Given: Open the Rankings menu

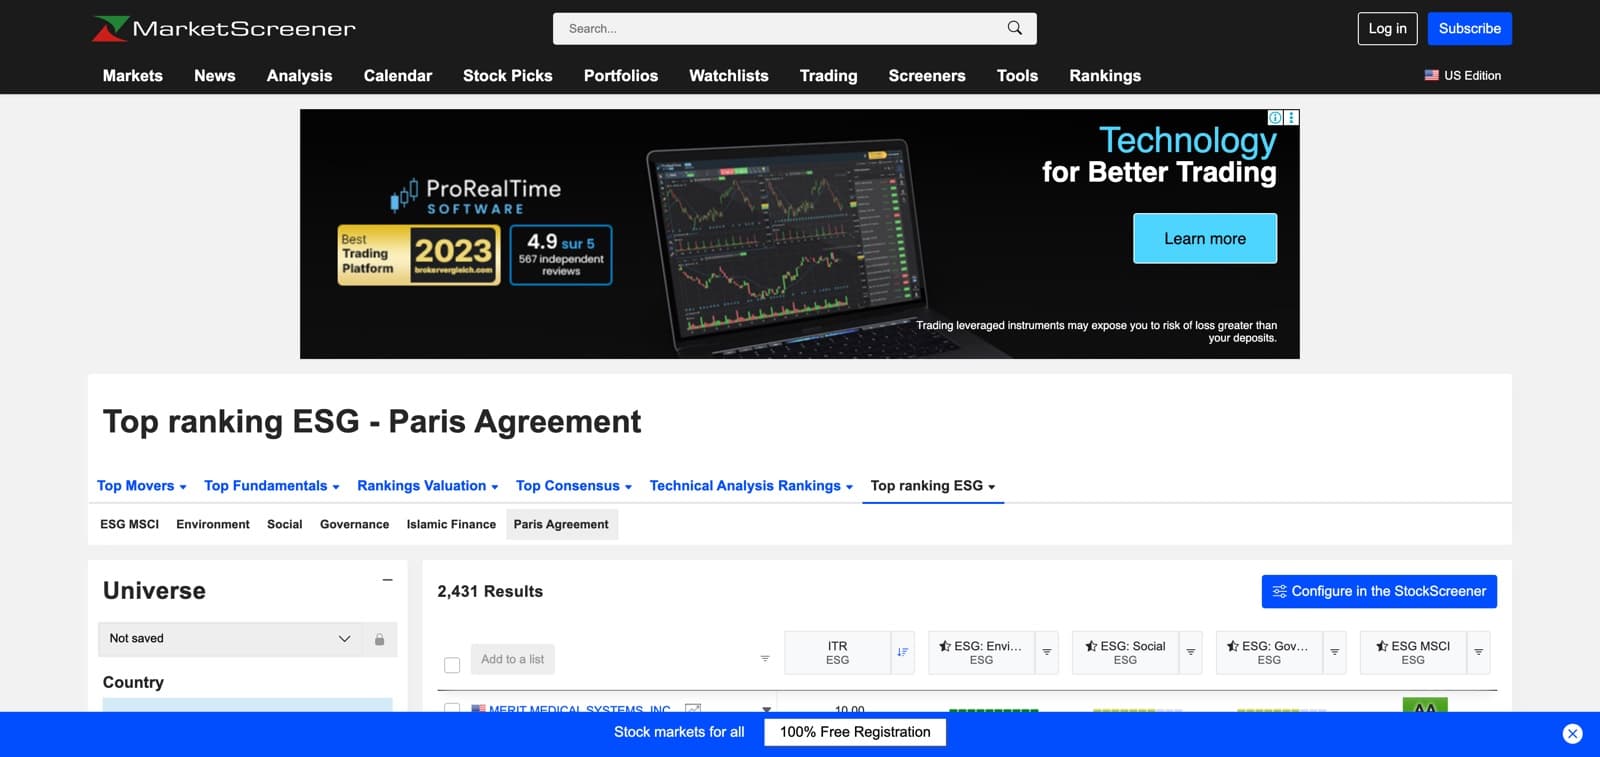Looking at the screenshot, I should coord(1105,75).
